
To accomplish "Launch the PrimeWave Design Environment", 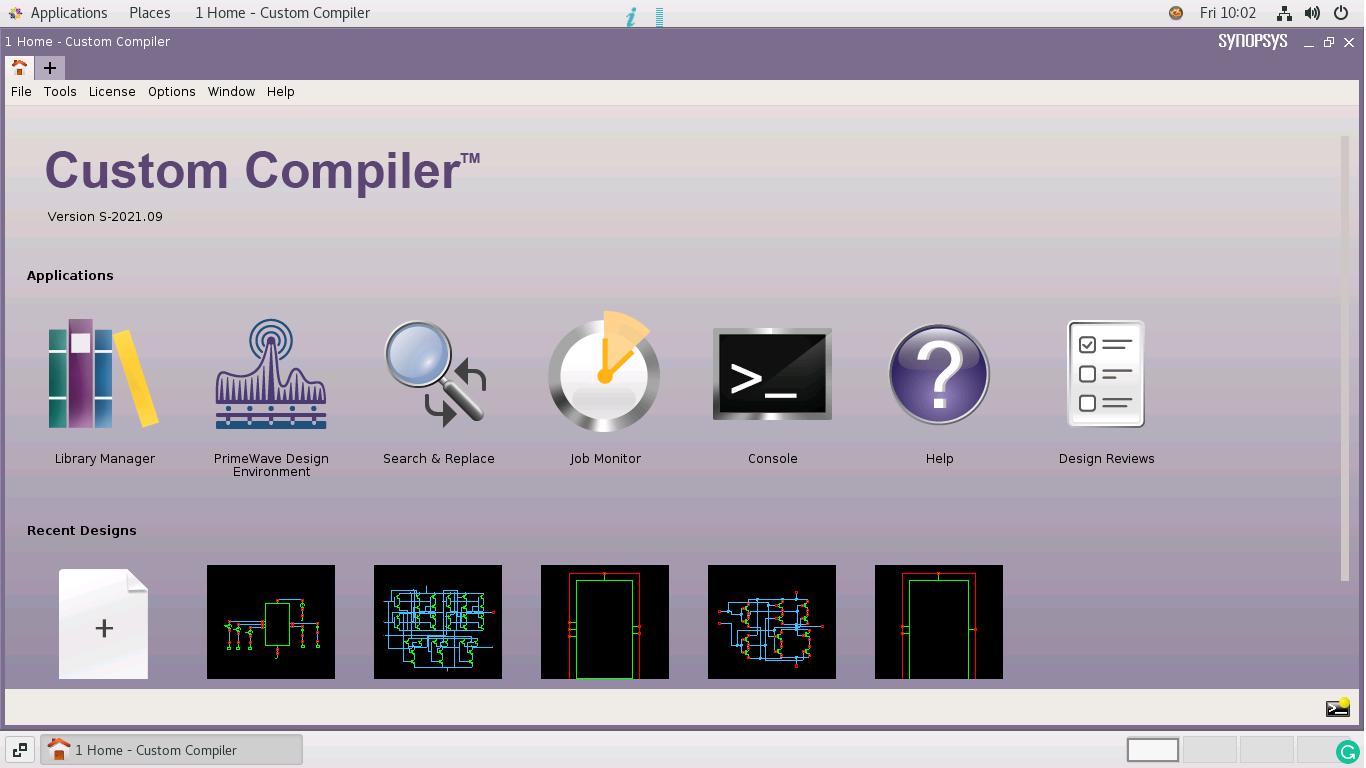I will [271, 374].
